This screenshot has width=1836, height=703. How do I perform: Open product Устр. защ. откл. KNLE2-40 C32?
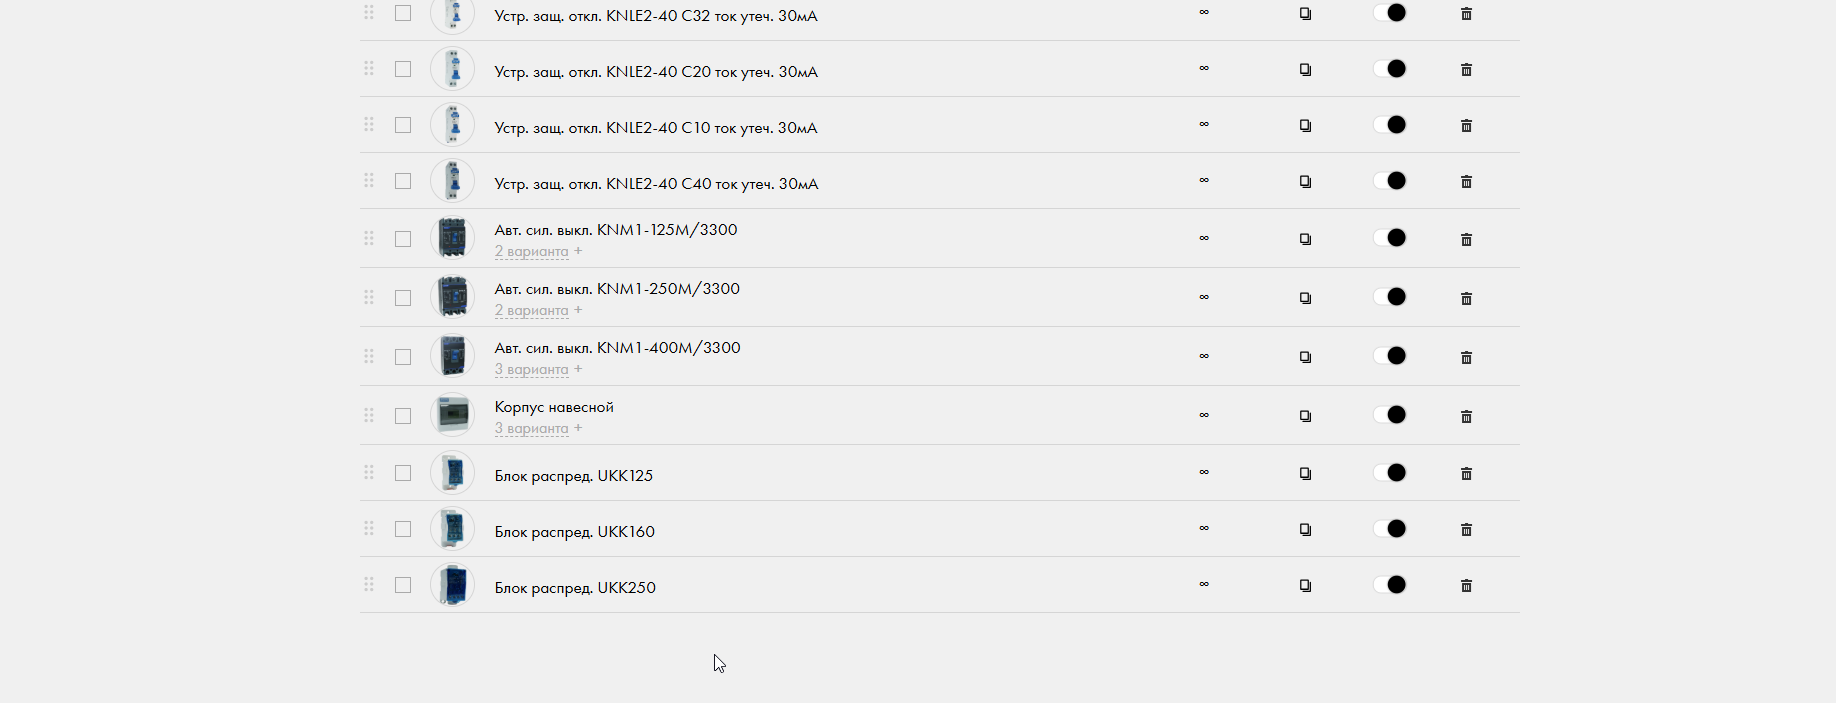pos(656,16)
